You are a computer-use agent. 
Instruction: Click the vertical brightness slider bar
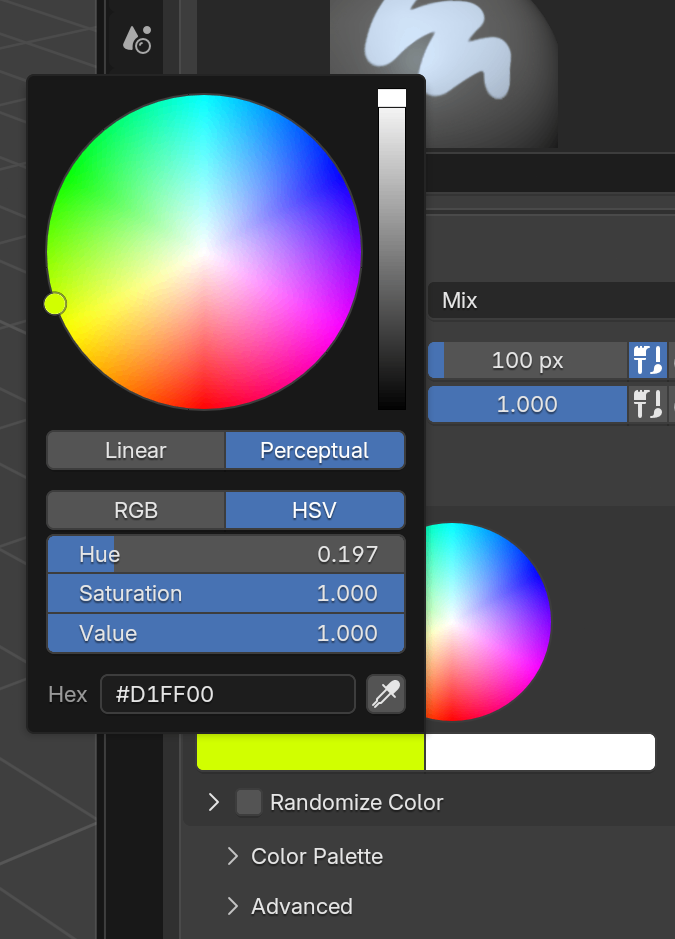(x=391, y=250)
